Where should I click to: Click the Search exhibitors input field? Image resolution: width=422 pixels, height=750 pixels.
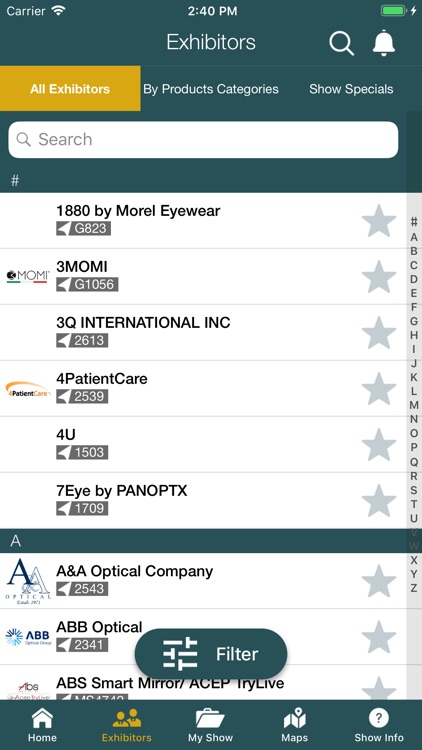pyautogui.click(x=203, y=140)
